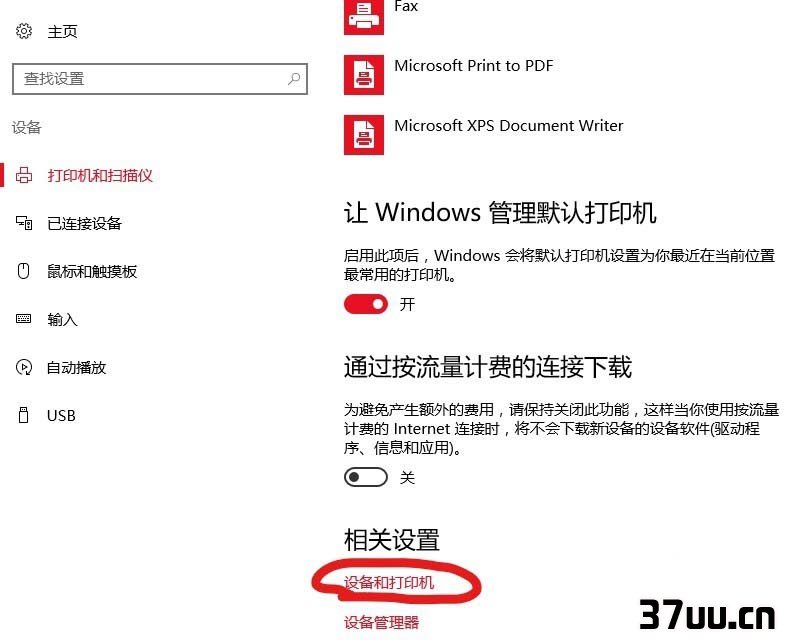This screenshot has height=640, width=788.
Task: Open the 已连接设备 settings page
Action: [x=84, y=223]
